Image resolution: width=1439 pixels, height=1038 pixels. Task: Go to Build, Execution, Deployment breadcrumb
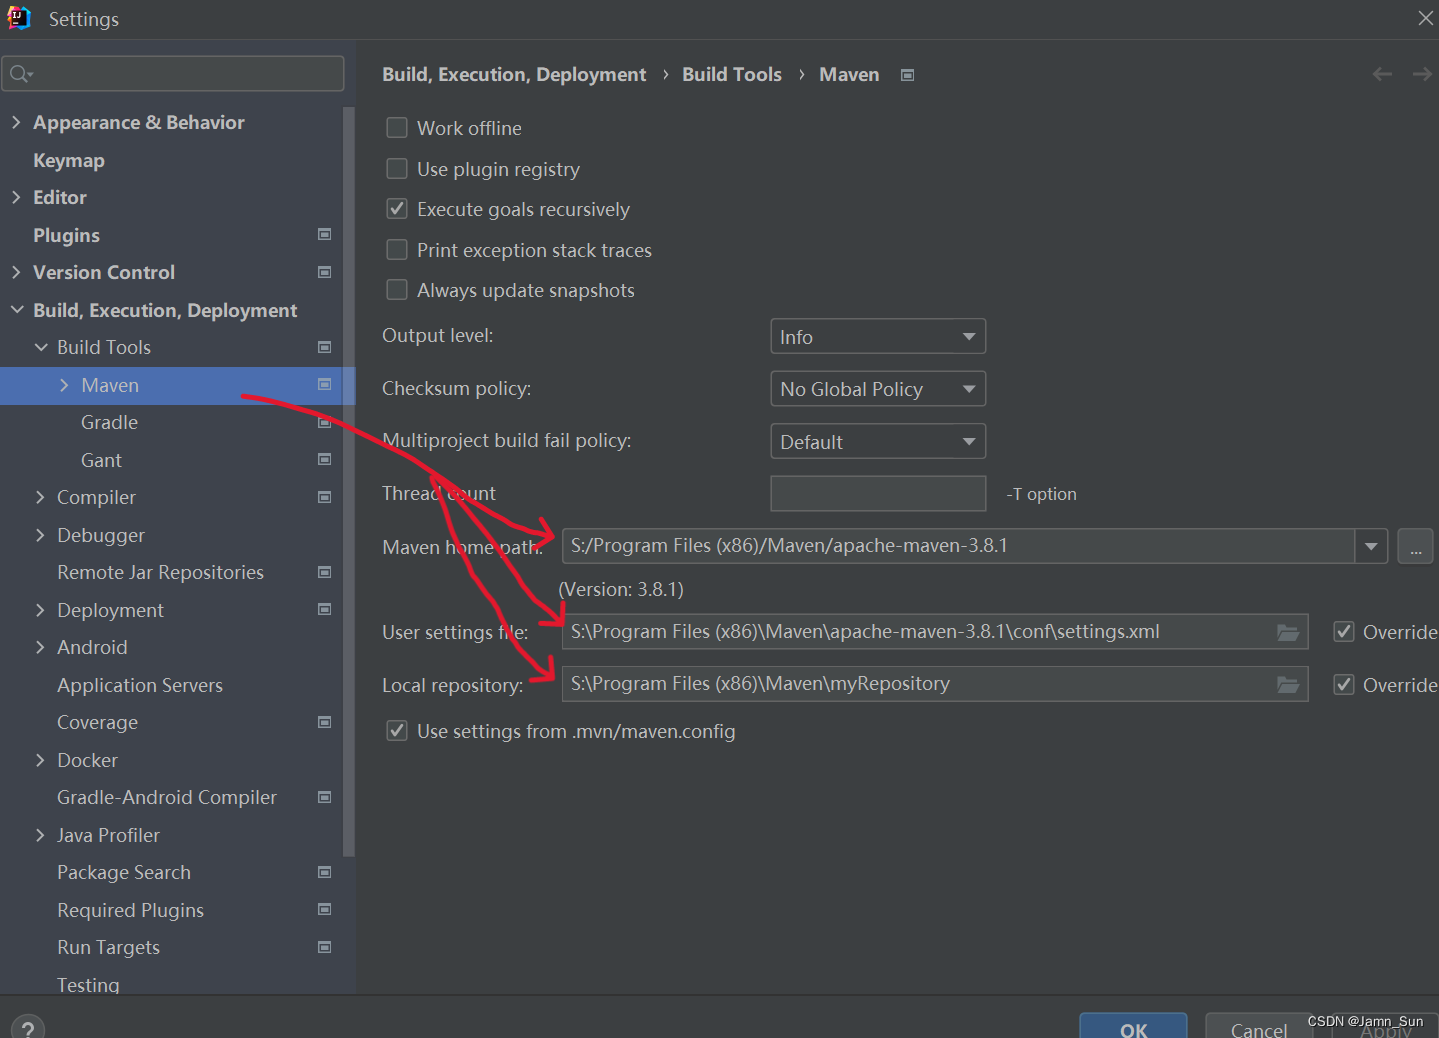(x=514, y=74)
